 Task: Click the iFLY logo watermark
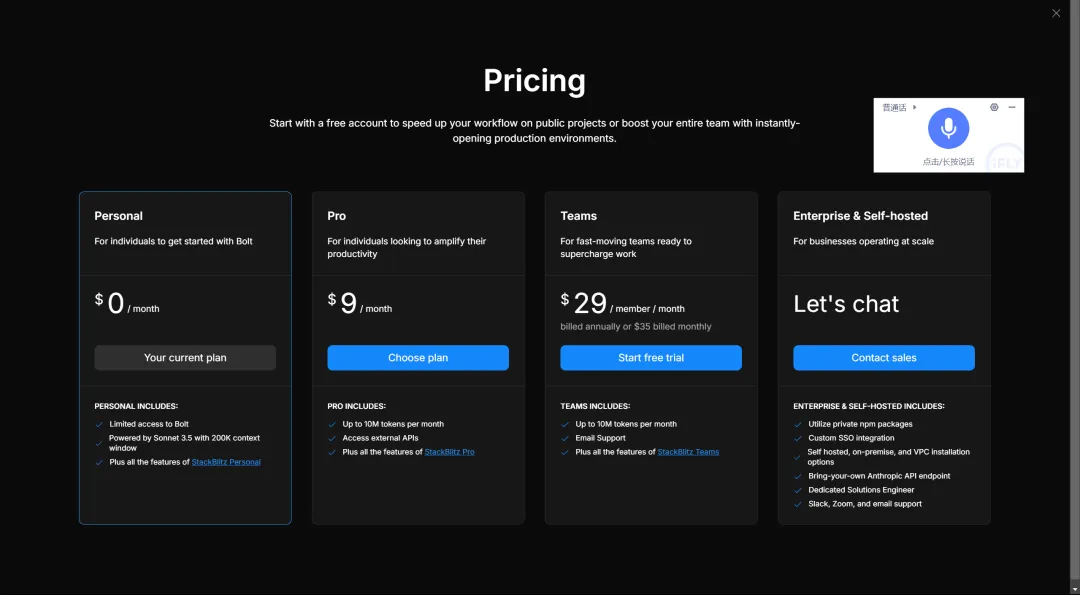tap(1006, 159)
